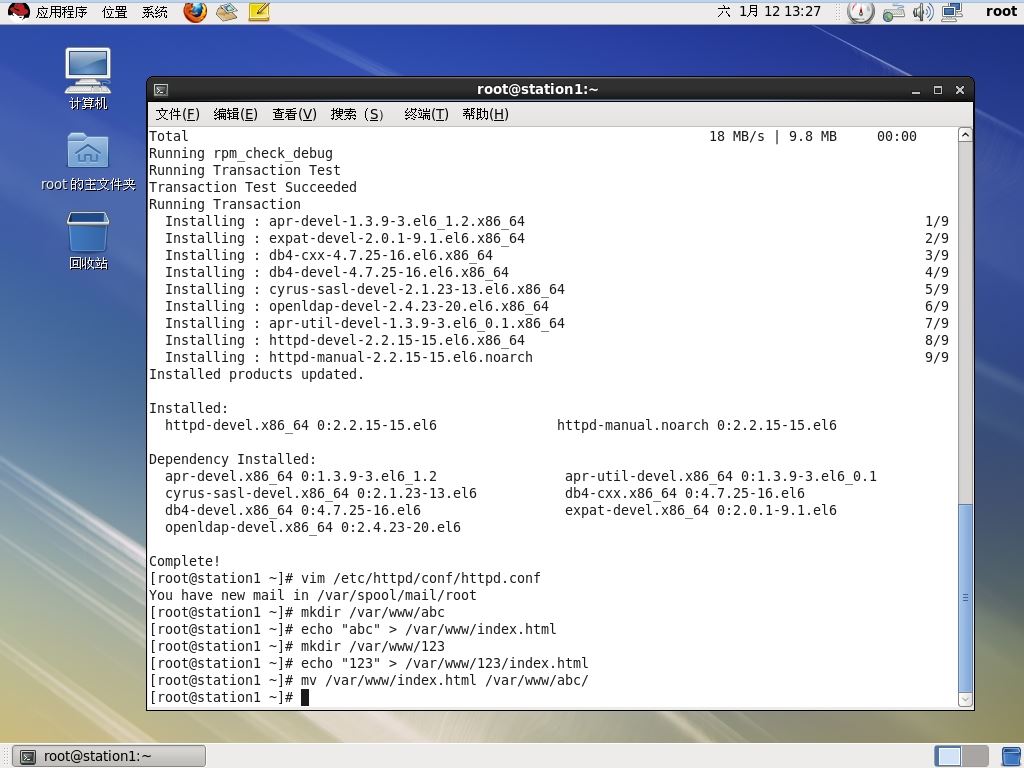Click the '9/9' install progress counter
Screen dimensions: 1024x768
pyautogui.click(x=937, y=358)
